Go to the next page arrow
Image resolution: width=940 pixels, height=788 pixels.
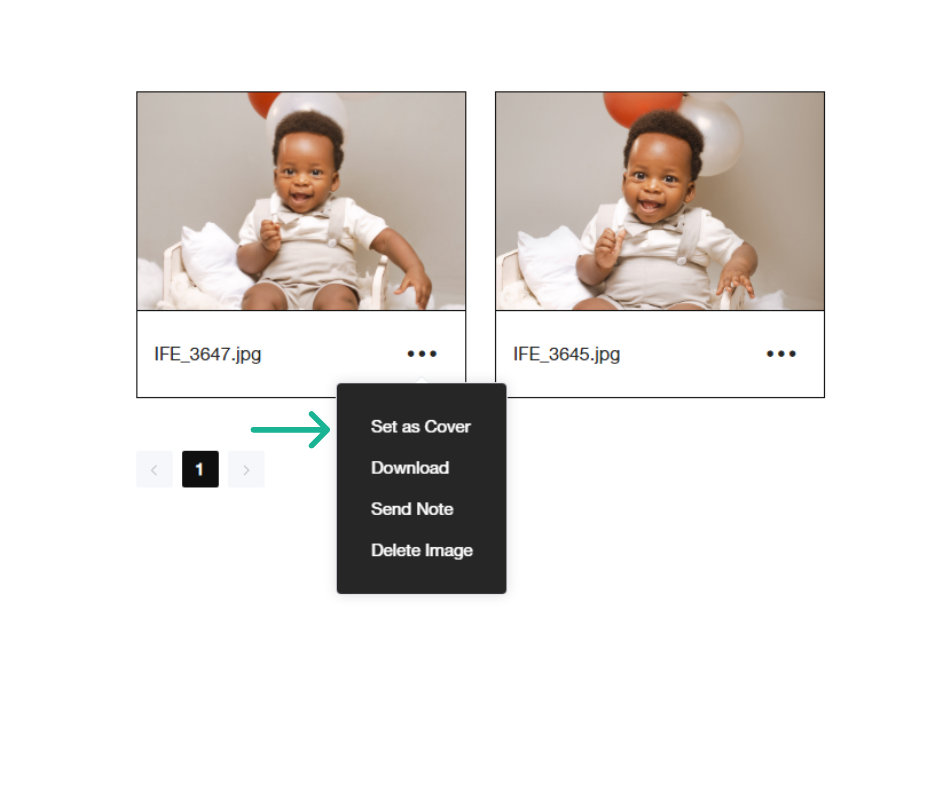click(x=246, y=470)
